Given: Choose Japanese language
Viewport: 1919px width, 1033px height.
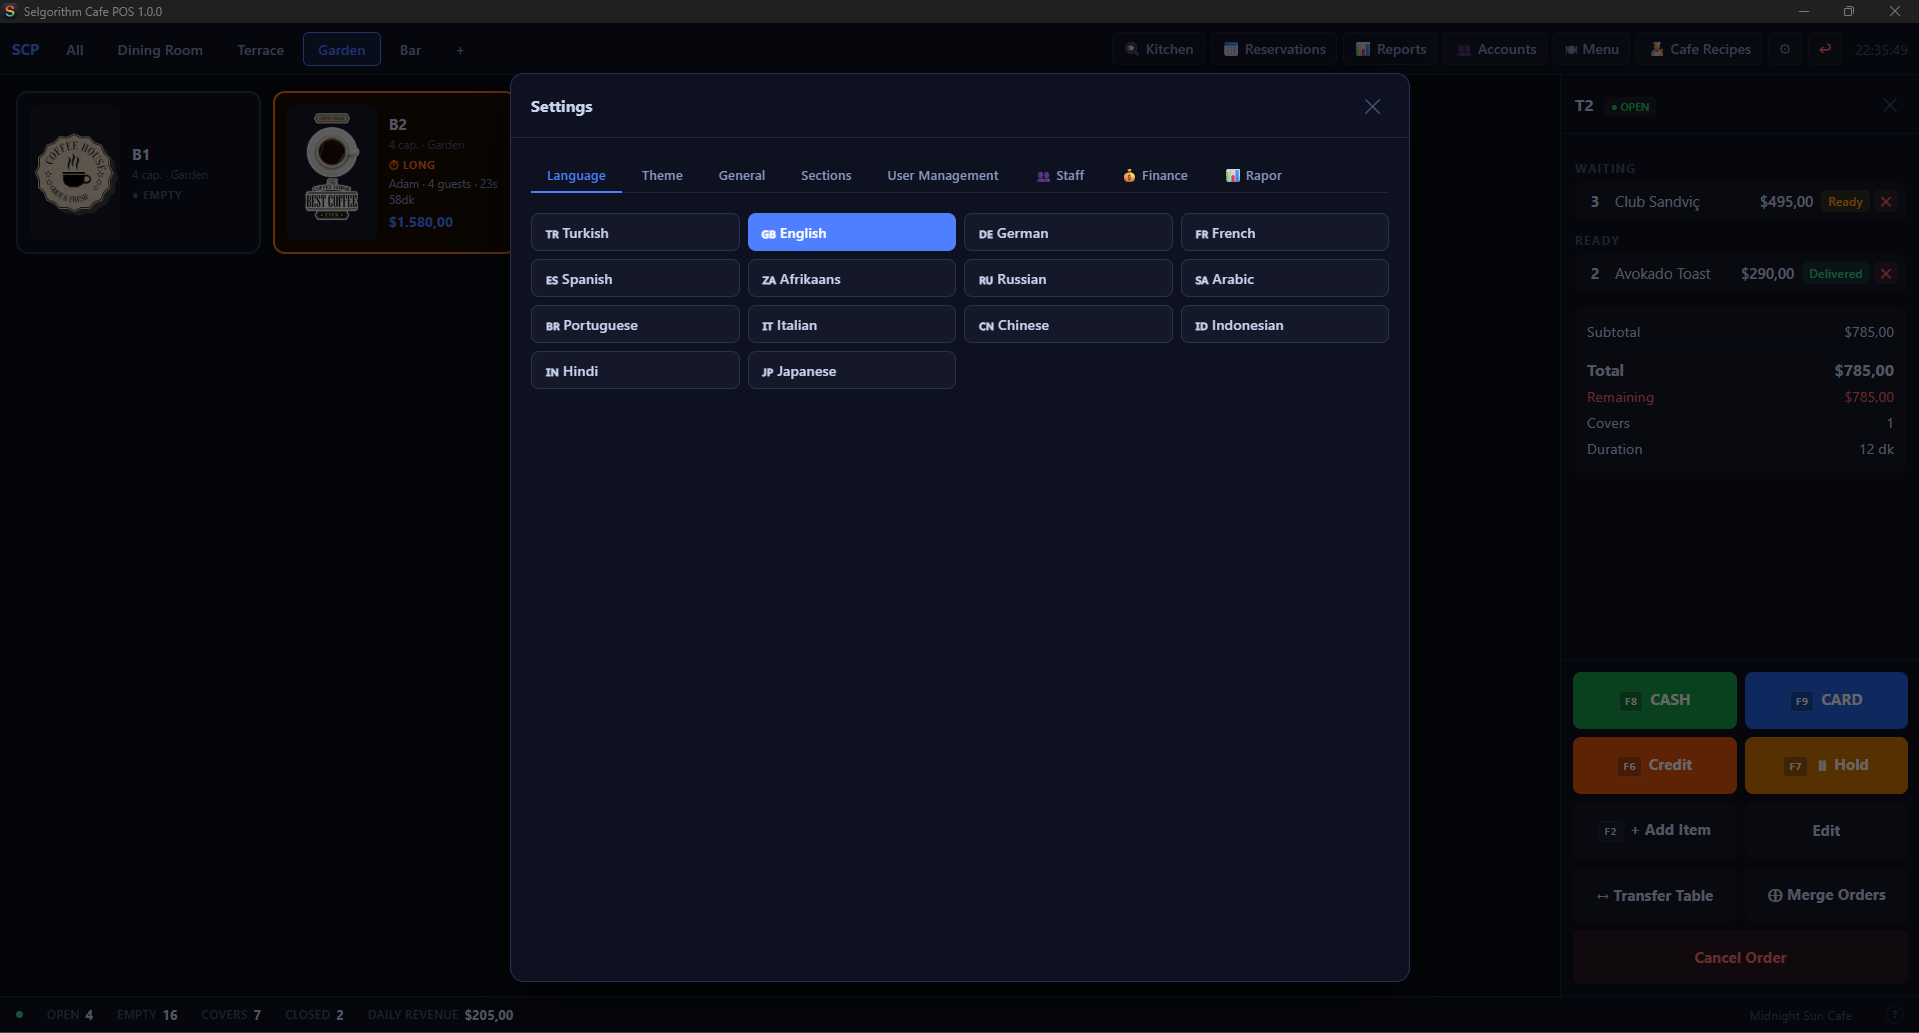Looking at the screenshot, I should (x=851, y=371).
